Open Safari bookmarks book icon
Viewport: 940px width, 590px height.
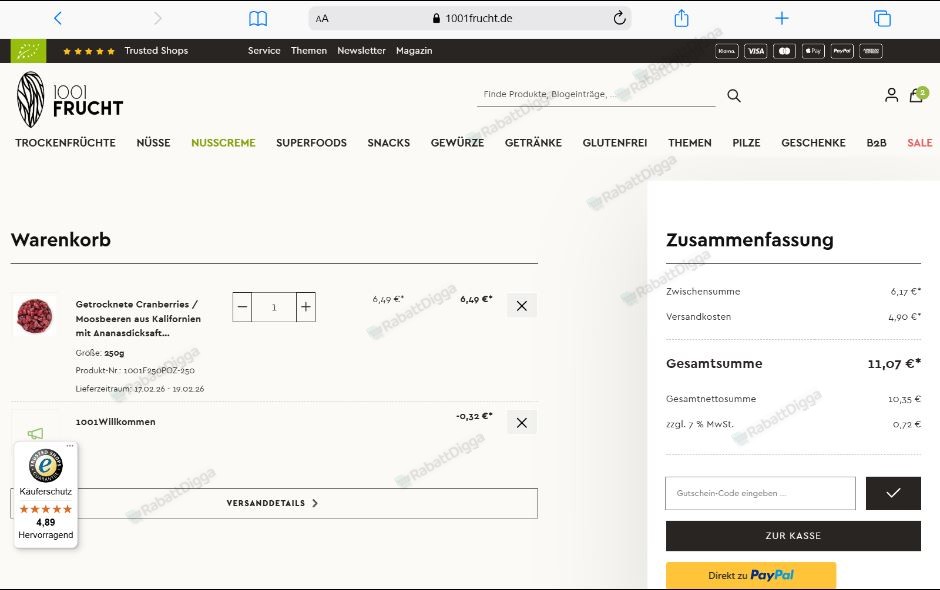tap(258, 19)
